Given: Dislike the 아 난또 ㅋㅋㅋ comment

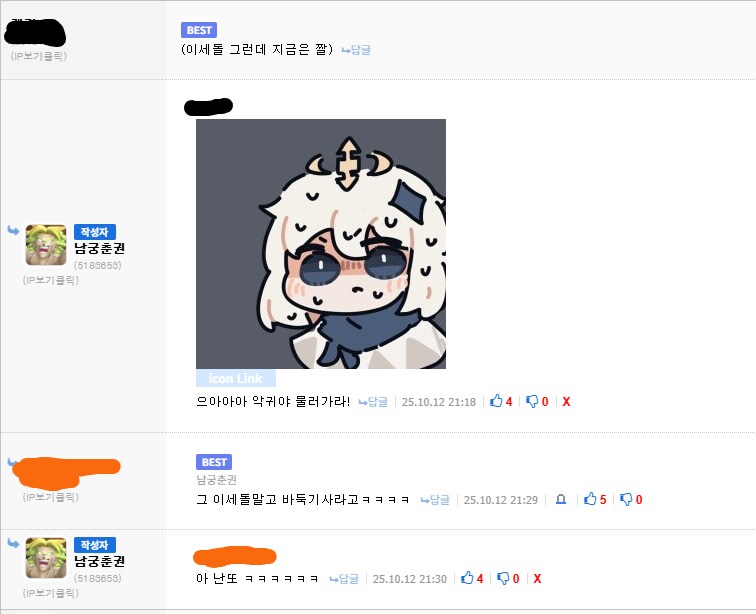Looking at the screenshot, I should click(x=508, y=578).
